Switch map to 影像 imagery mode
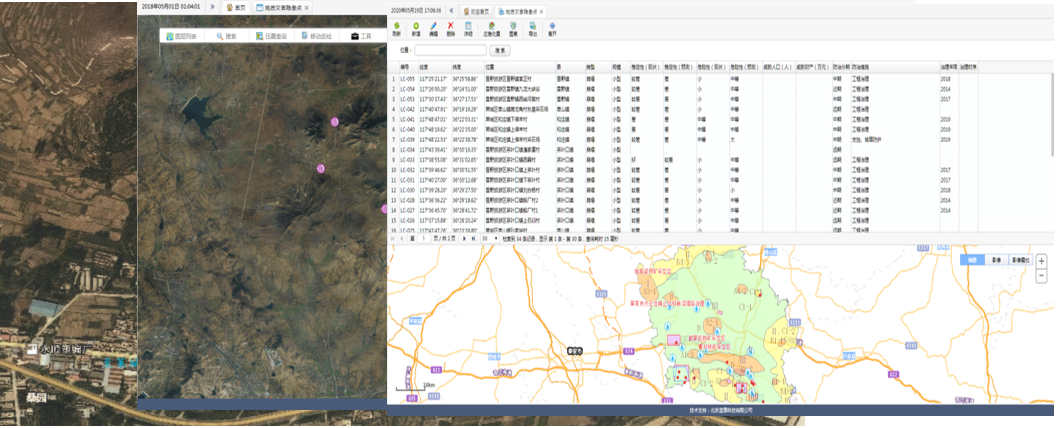Screen dimensions: 1064x428 coord(995,260)
